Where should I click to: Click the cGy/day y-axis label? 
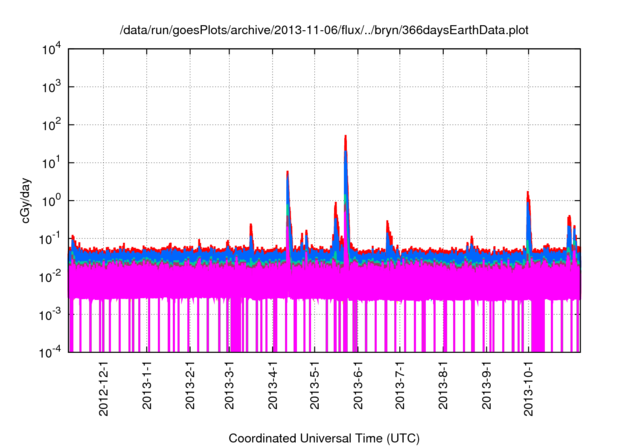pos(26,200)
